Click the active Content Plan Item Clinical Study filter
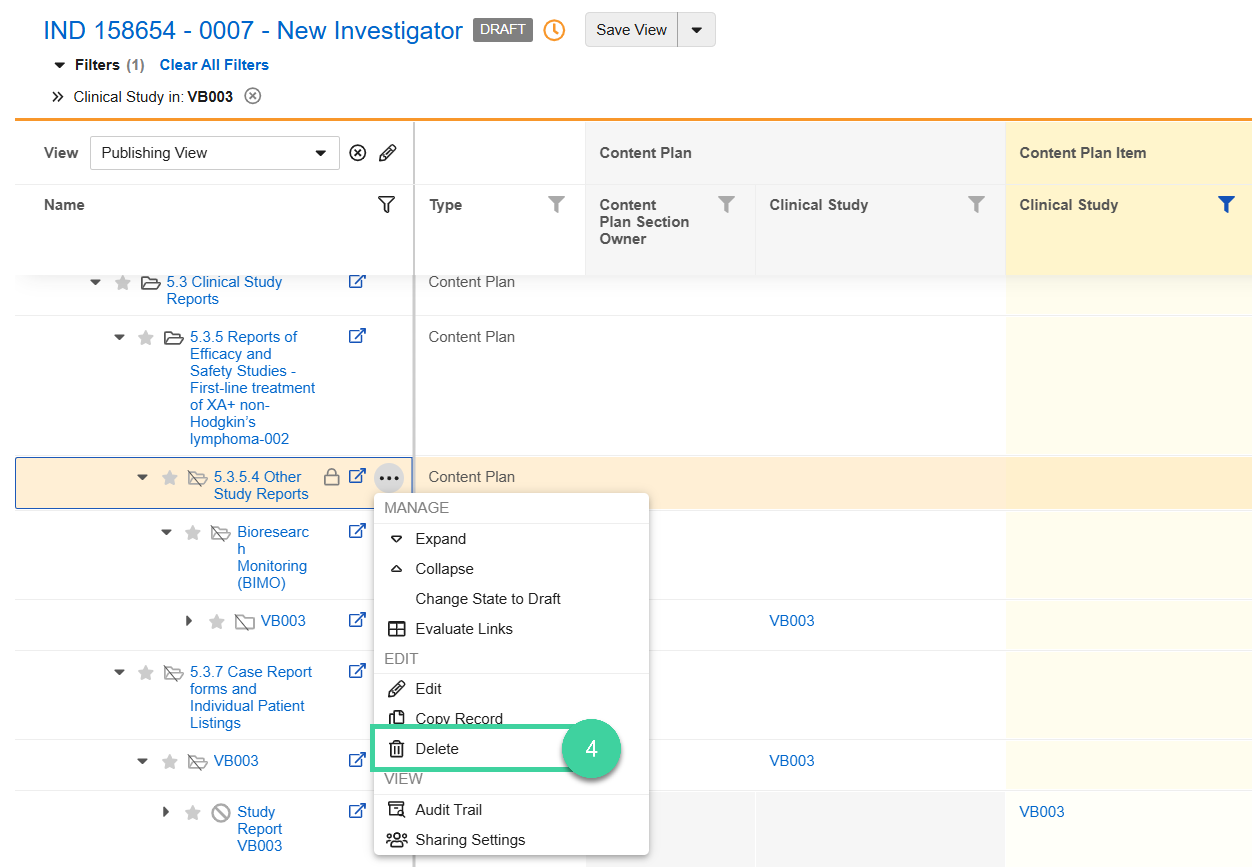The height and width of the screenshot is (867, 1252). tap(1226, 205)
